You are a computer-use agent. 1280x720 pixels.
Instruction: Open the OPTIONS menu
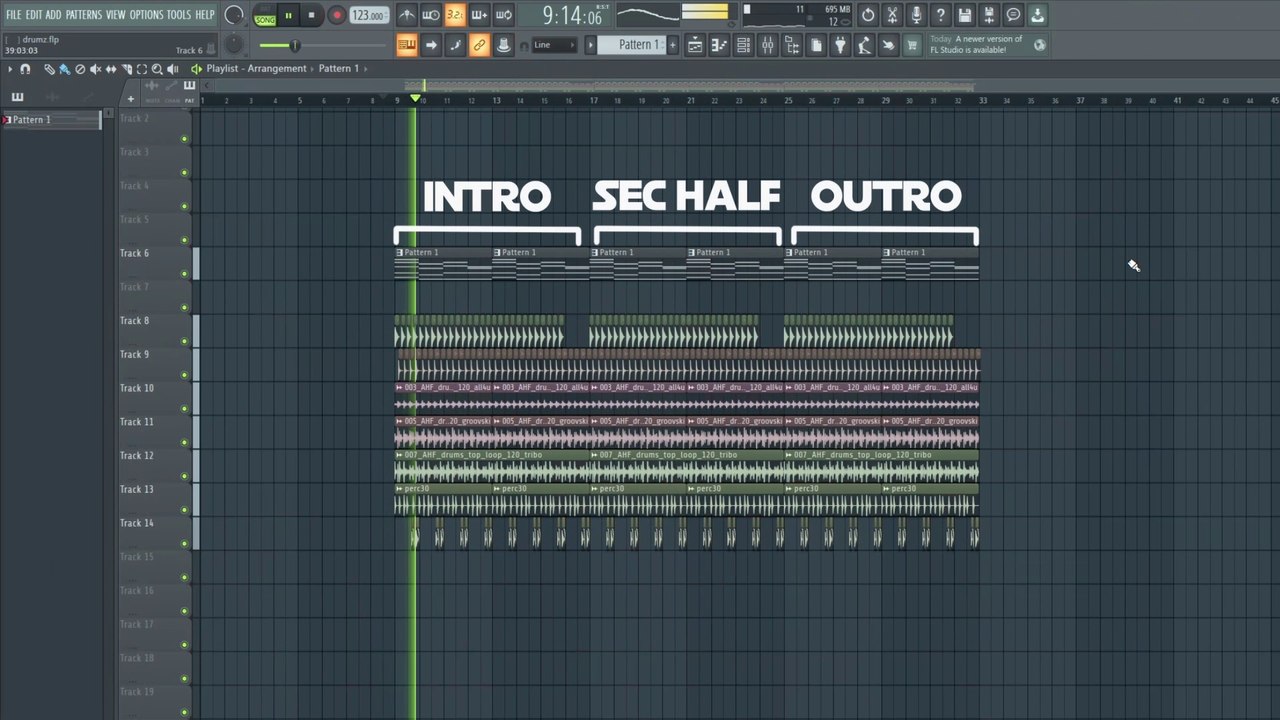(146, 15)
